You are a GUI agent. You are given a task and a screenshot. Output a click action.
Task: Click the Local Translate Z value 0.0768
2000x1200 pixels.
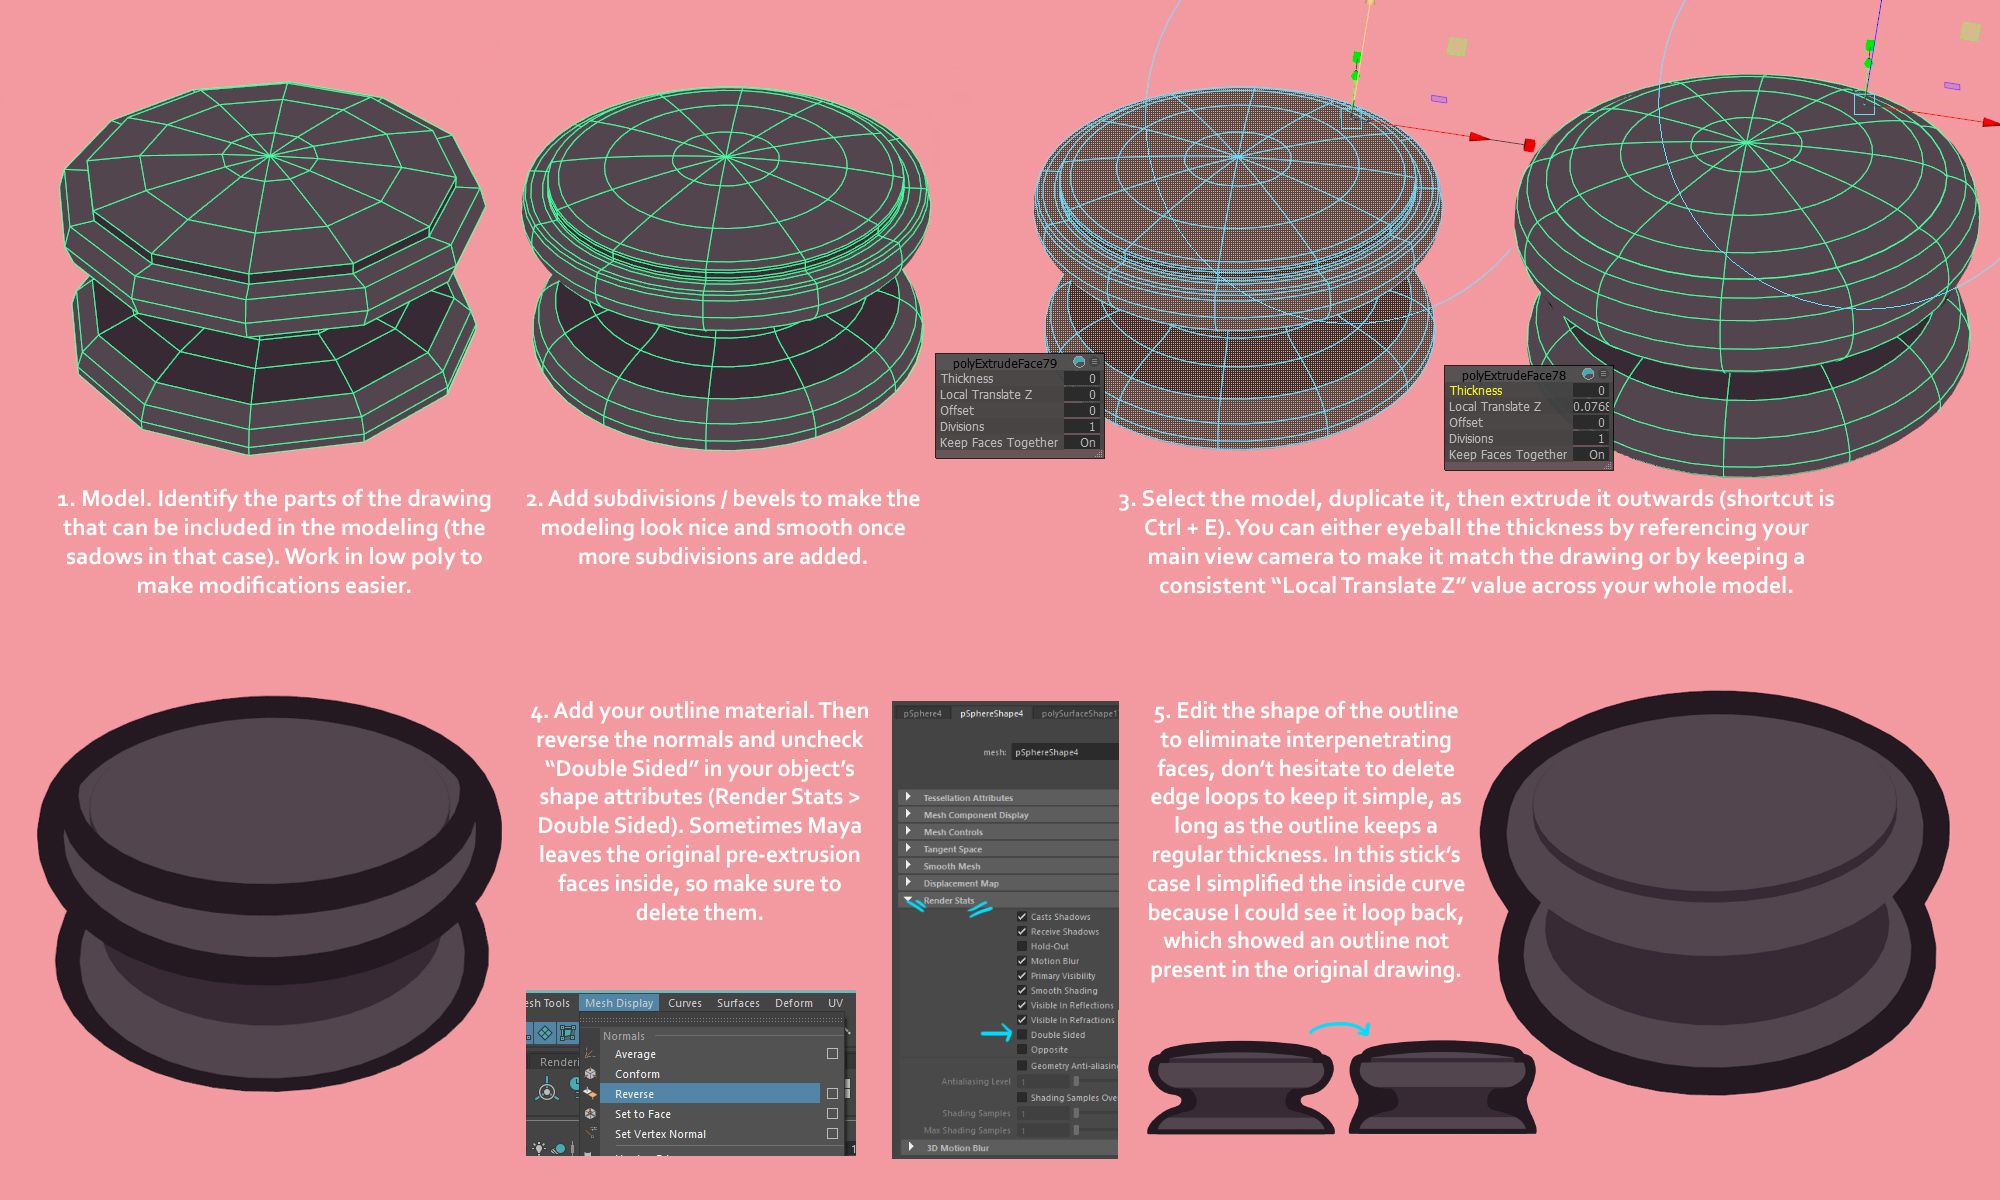tap(1590, 407)
